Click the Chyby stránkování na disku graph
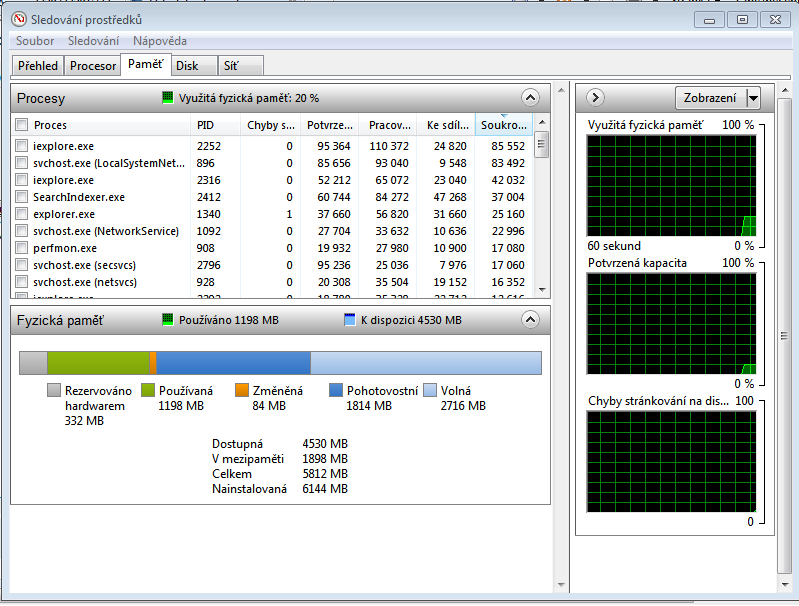Screen dimensions: 799x606 (x=671, y=462)
